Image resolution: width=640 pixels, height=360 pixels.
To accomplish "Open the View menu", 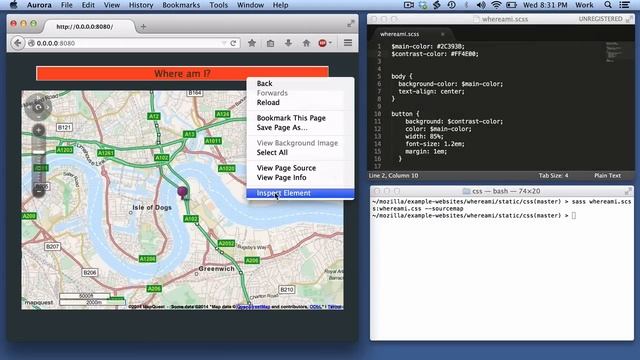I will click(112, 5).
